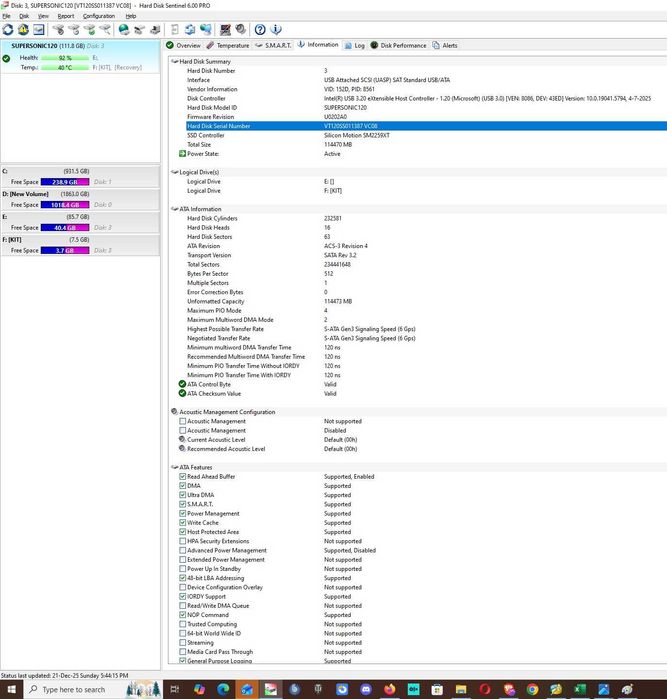The height and width of the screenshot is (699, 667).
Task: Open the Disk menu
Action: point(24,16)
